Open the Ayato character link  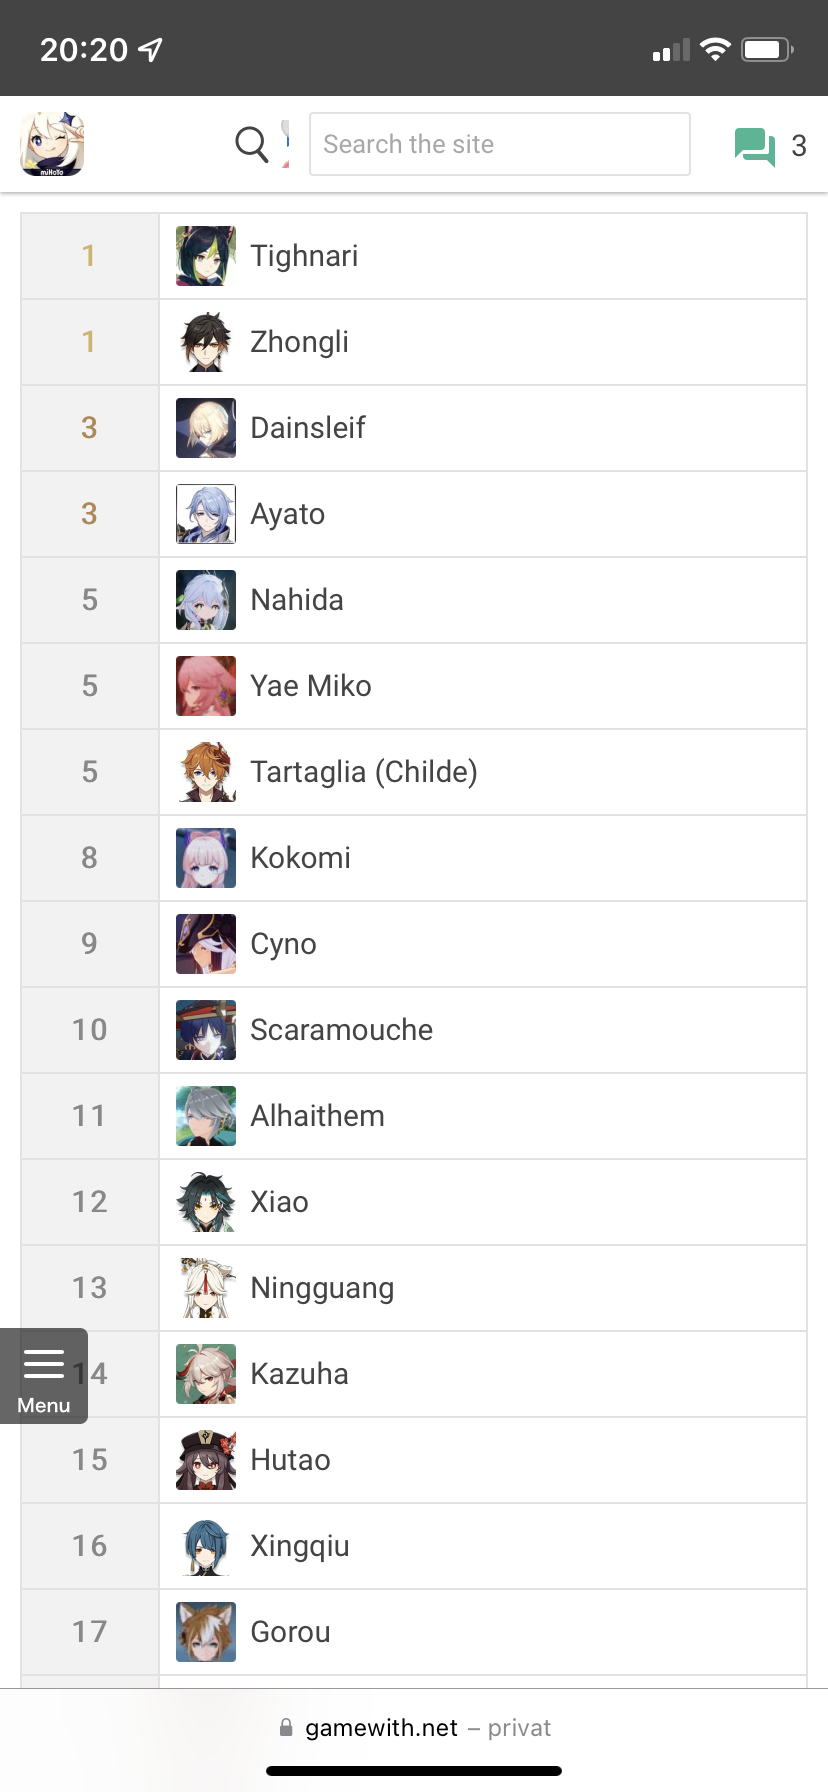tap(288, 514)
